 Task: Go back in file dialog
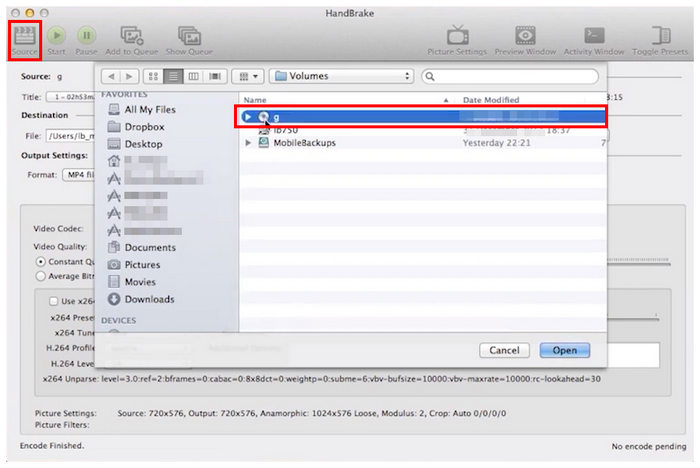click(111, 76)
